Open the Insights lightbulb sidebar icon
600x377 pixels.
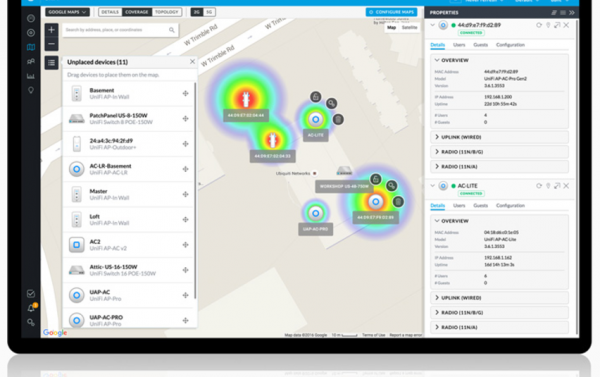coord(31,90)
